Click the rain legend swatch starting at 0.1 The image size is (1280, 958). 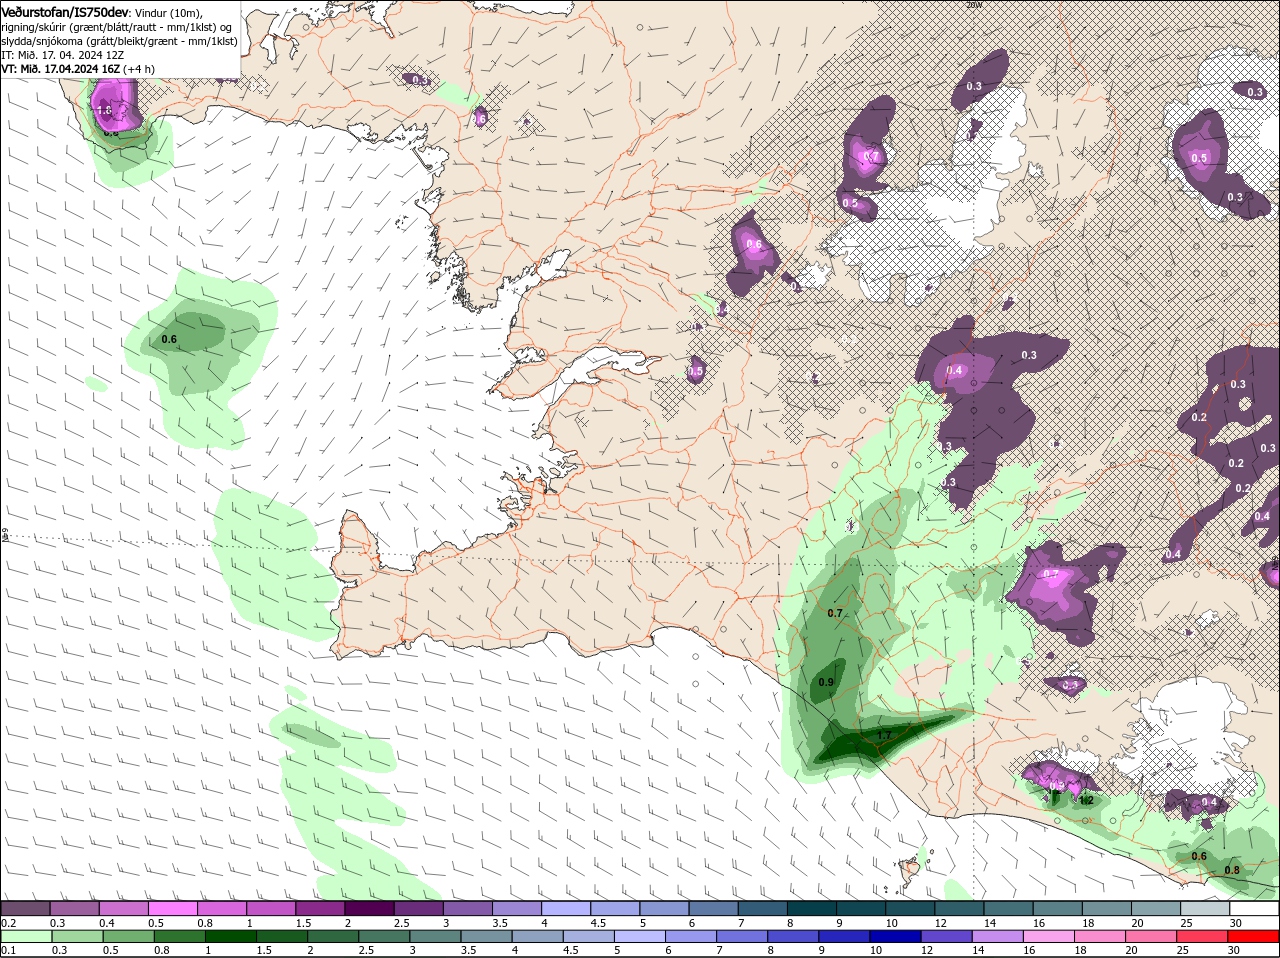[x=25, y=936]
